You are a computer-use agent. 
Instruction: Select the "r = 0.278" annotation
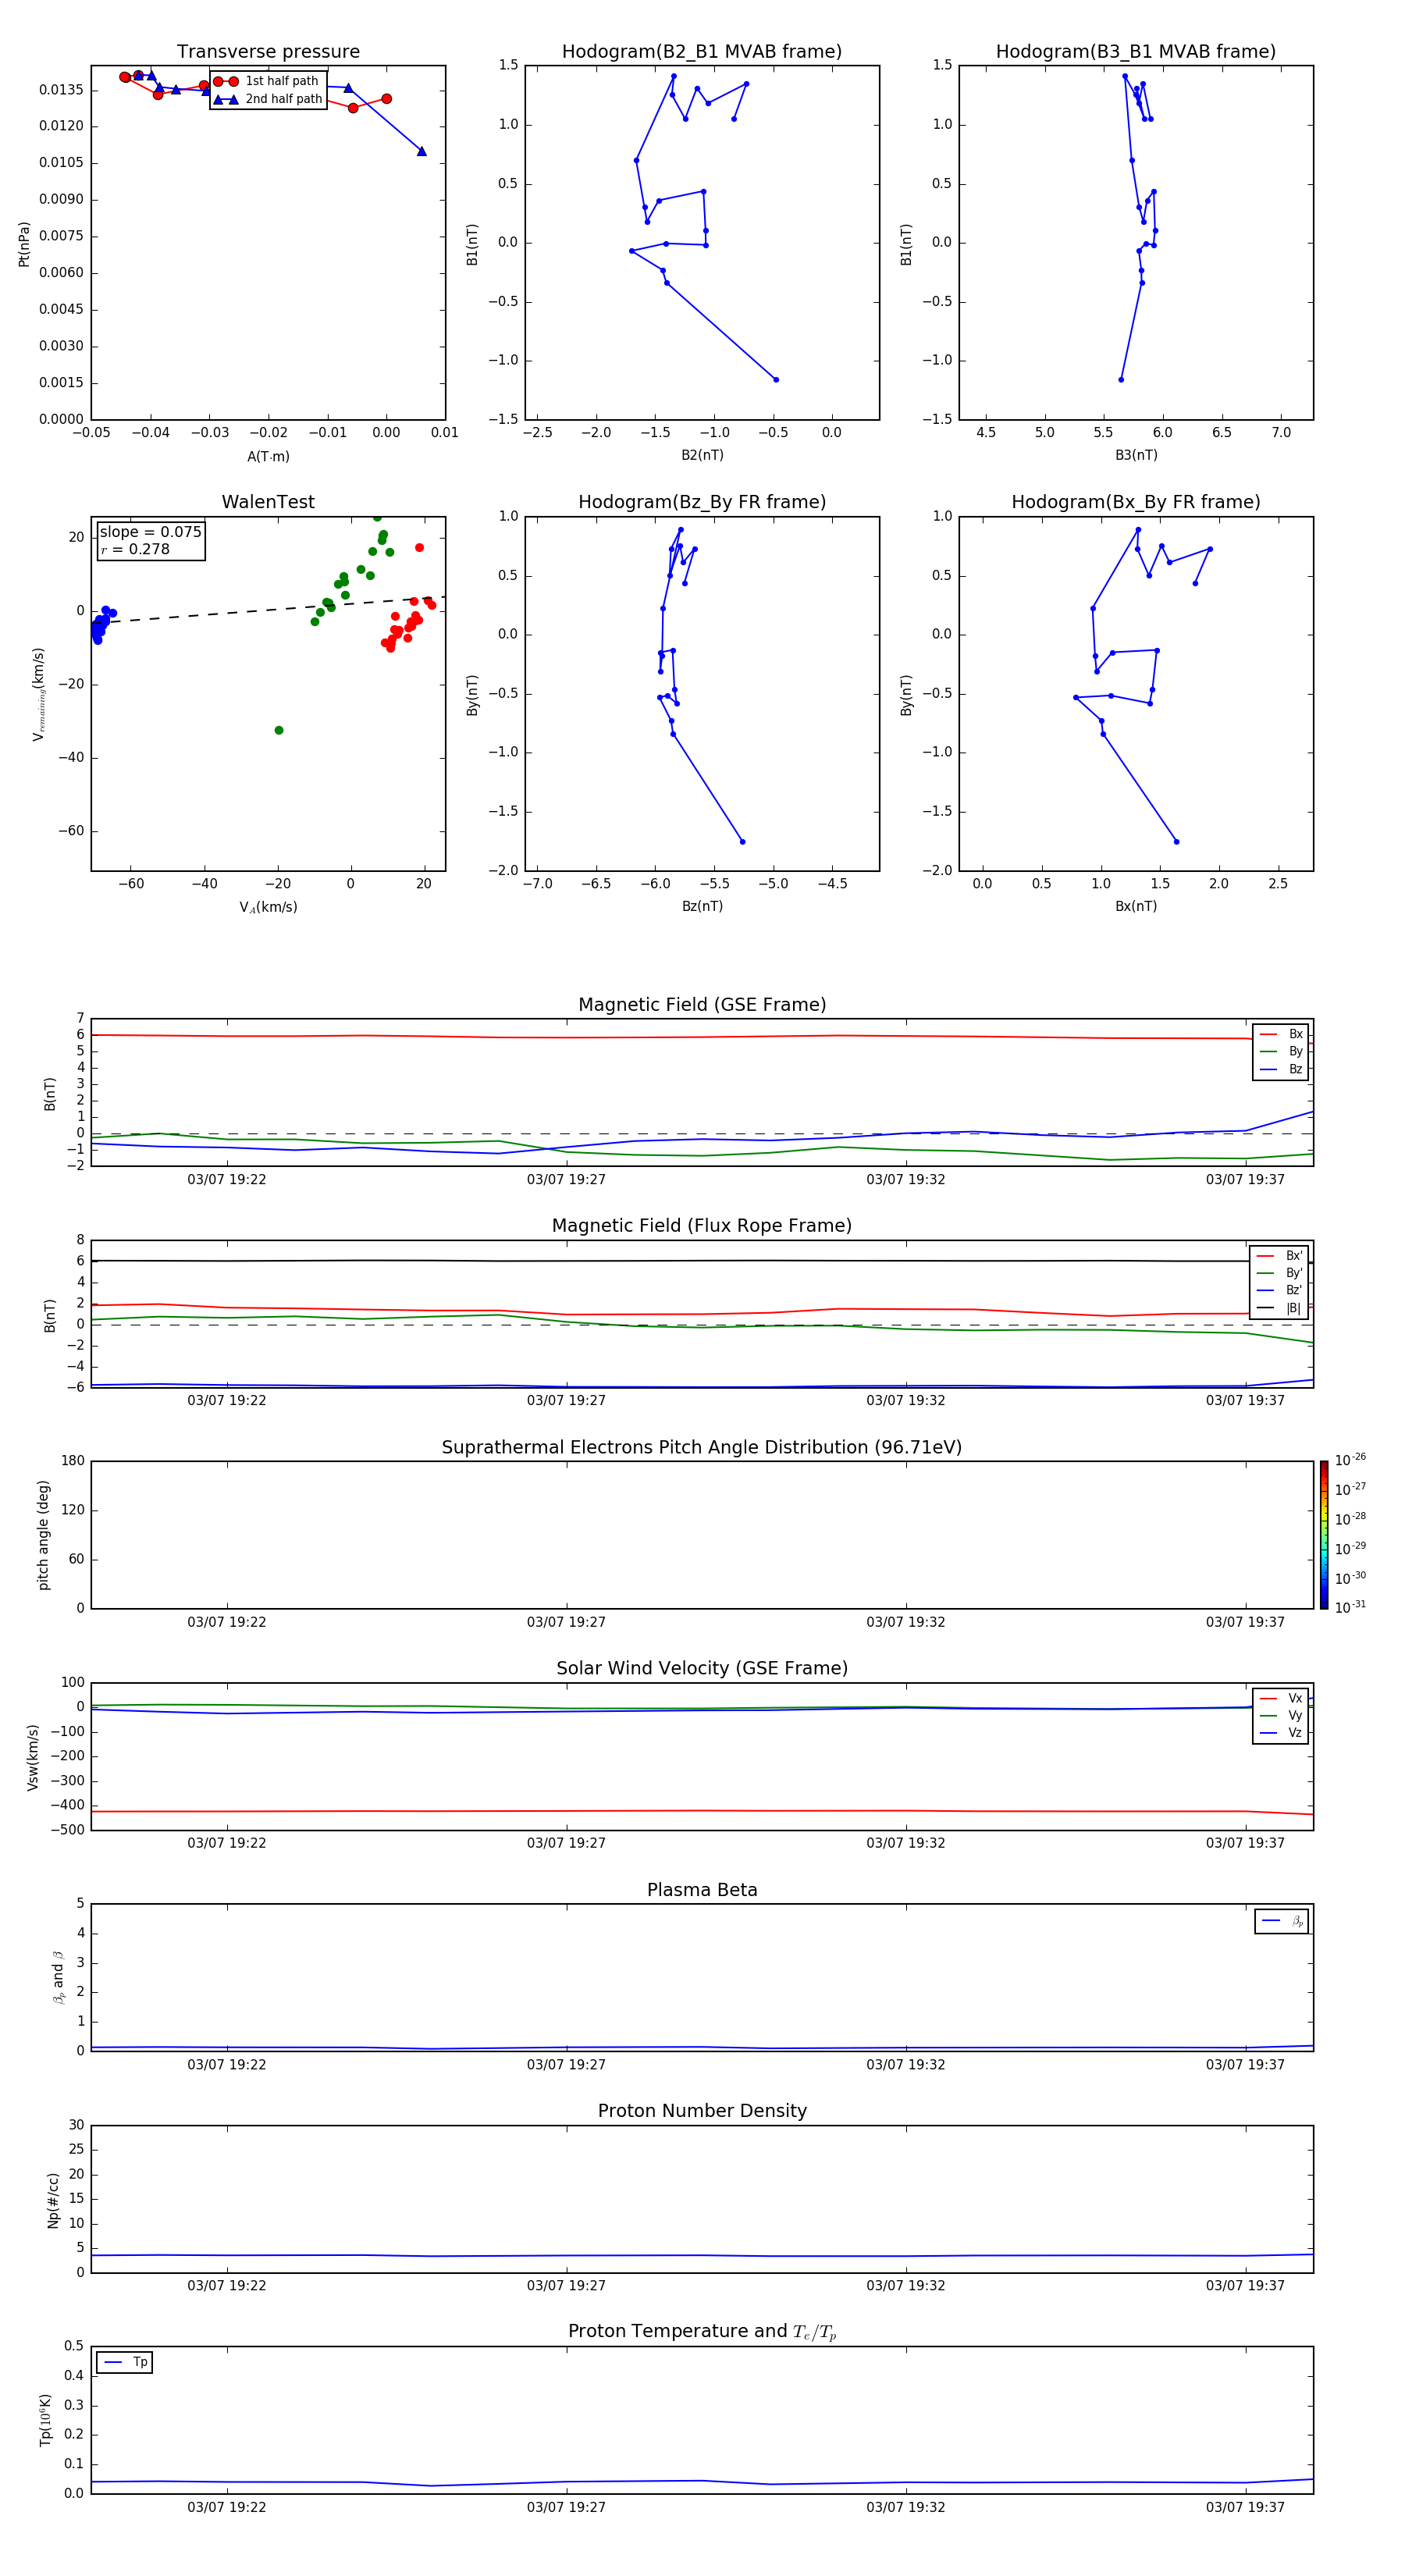point(135,550)
